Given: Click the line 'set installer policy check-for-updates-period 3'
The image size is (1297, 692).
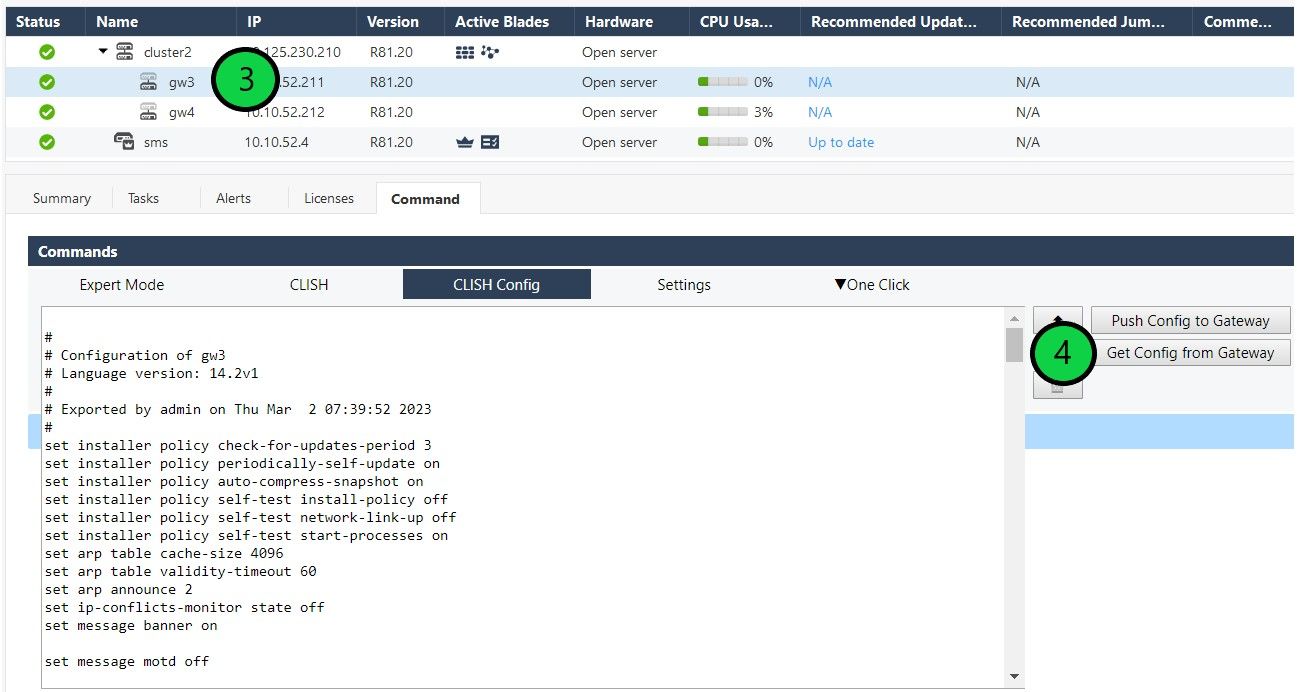Looking at the screenshot, I should (x=238, y=445).
